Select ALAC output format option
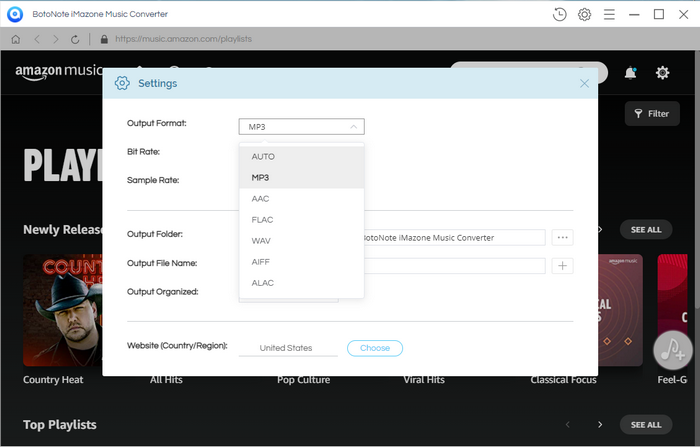Image resolution: width=700 pixels, height=447 pixels. tap(302, 283)
